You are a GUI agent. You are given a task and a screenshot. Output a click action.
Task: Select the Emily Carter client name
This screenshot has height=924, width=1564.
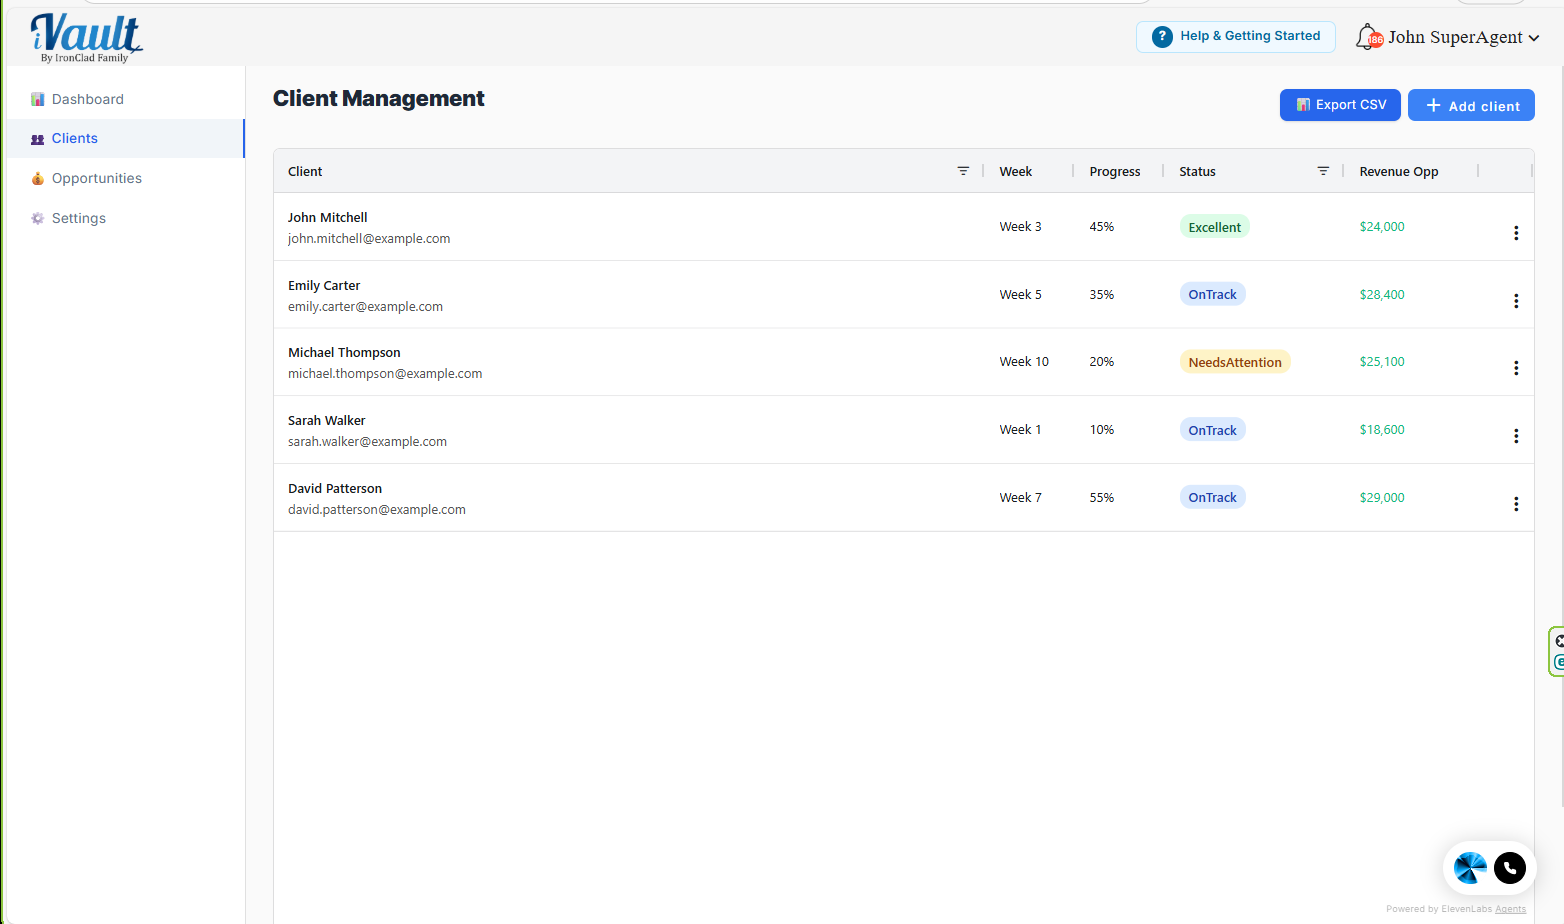pyautogui.click(x=324, y=285)
